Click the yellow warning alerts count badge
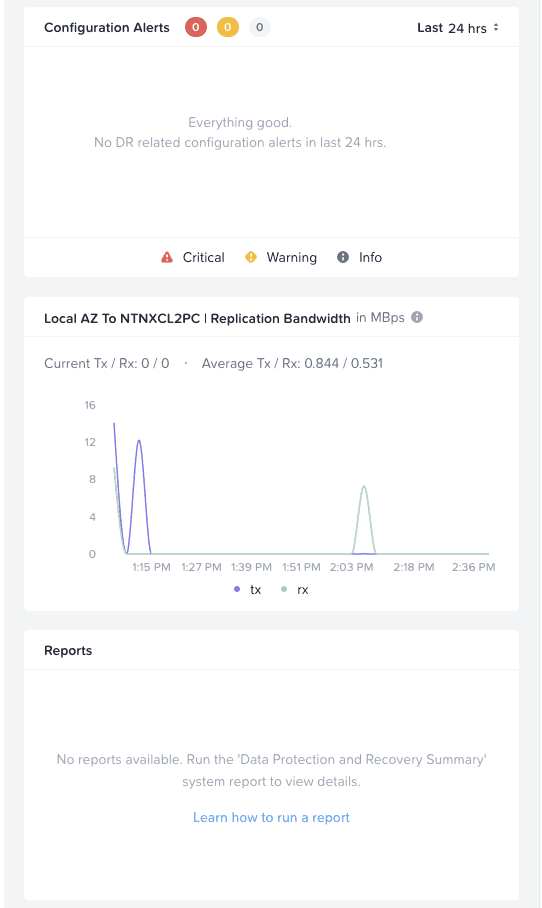The height and width of the screenshot is (908, 542). pos(228,27)
